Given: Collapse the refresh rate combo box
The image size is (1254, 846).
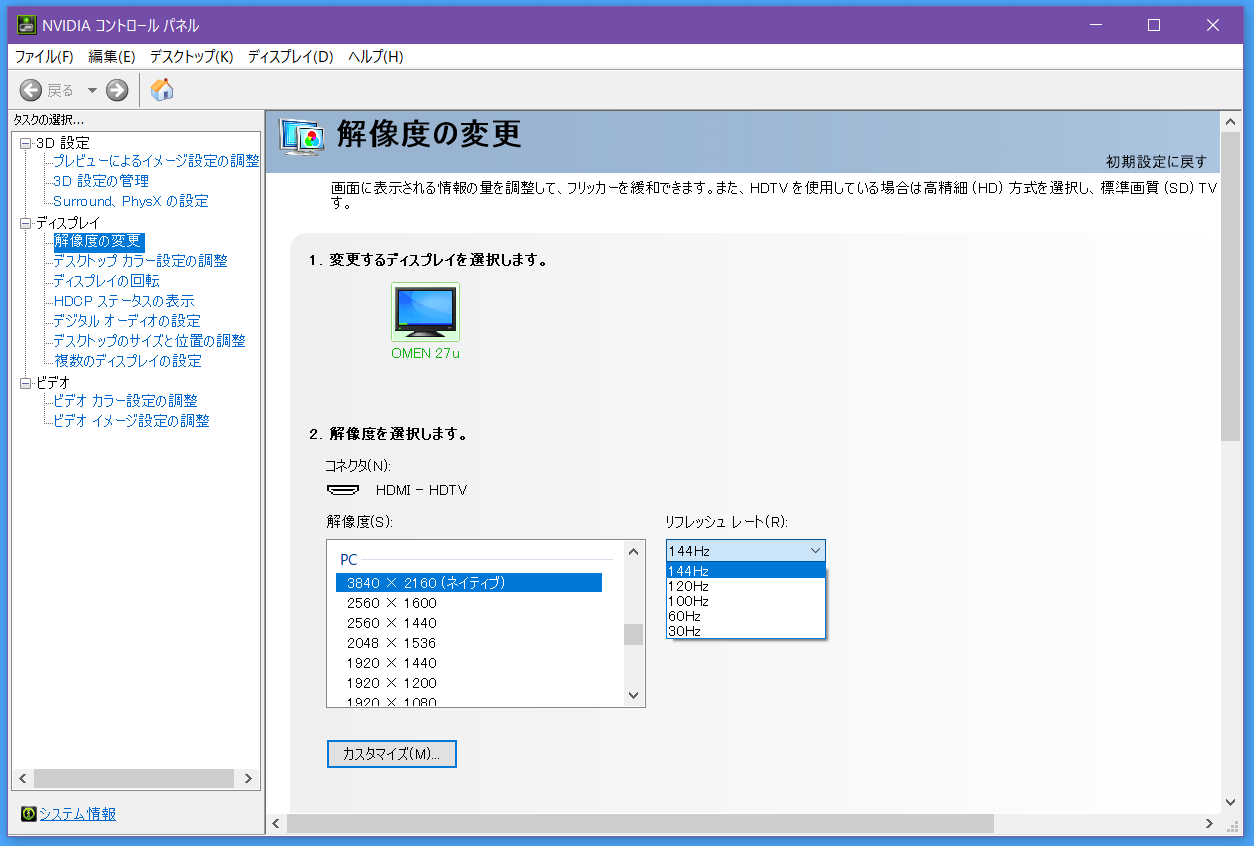Looking at the screenshot, I should point(746,551).
